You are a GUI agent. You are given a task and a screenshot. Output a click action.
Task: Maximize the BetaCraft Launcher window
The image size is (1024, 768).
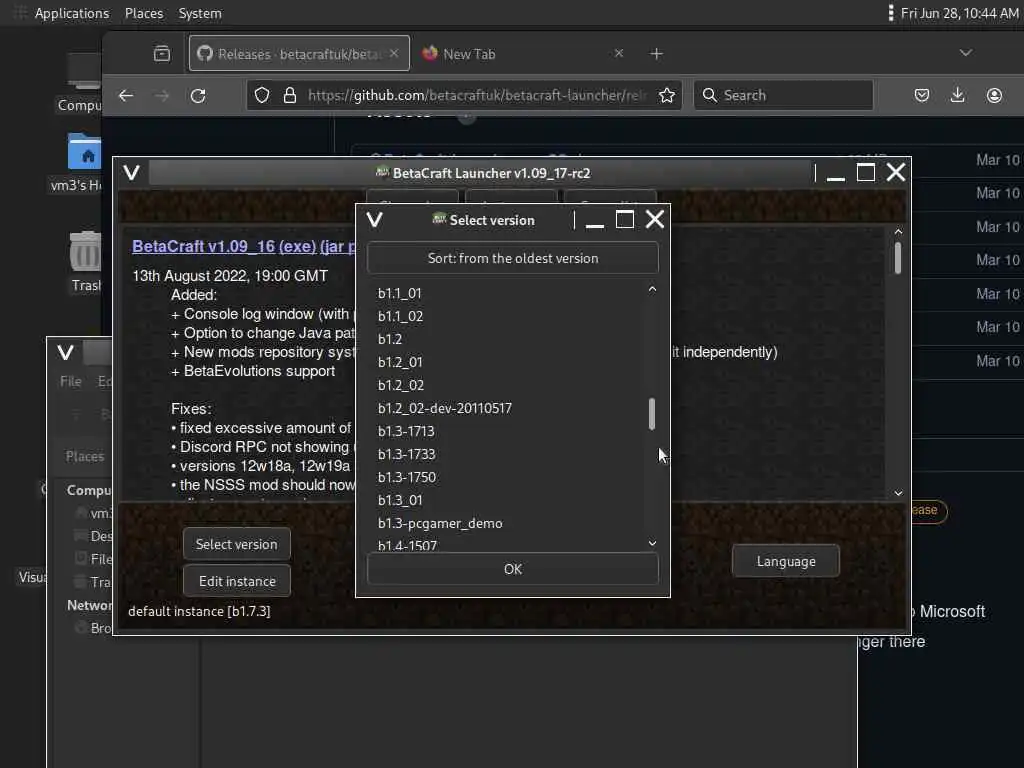click(x=866, y=172)
